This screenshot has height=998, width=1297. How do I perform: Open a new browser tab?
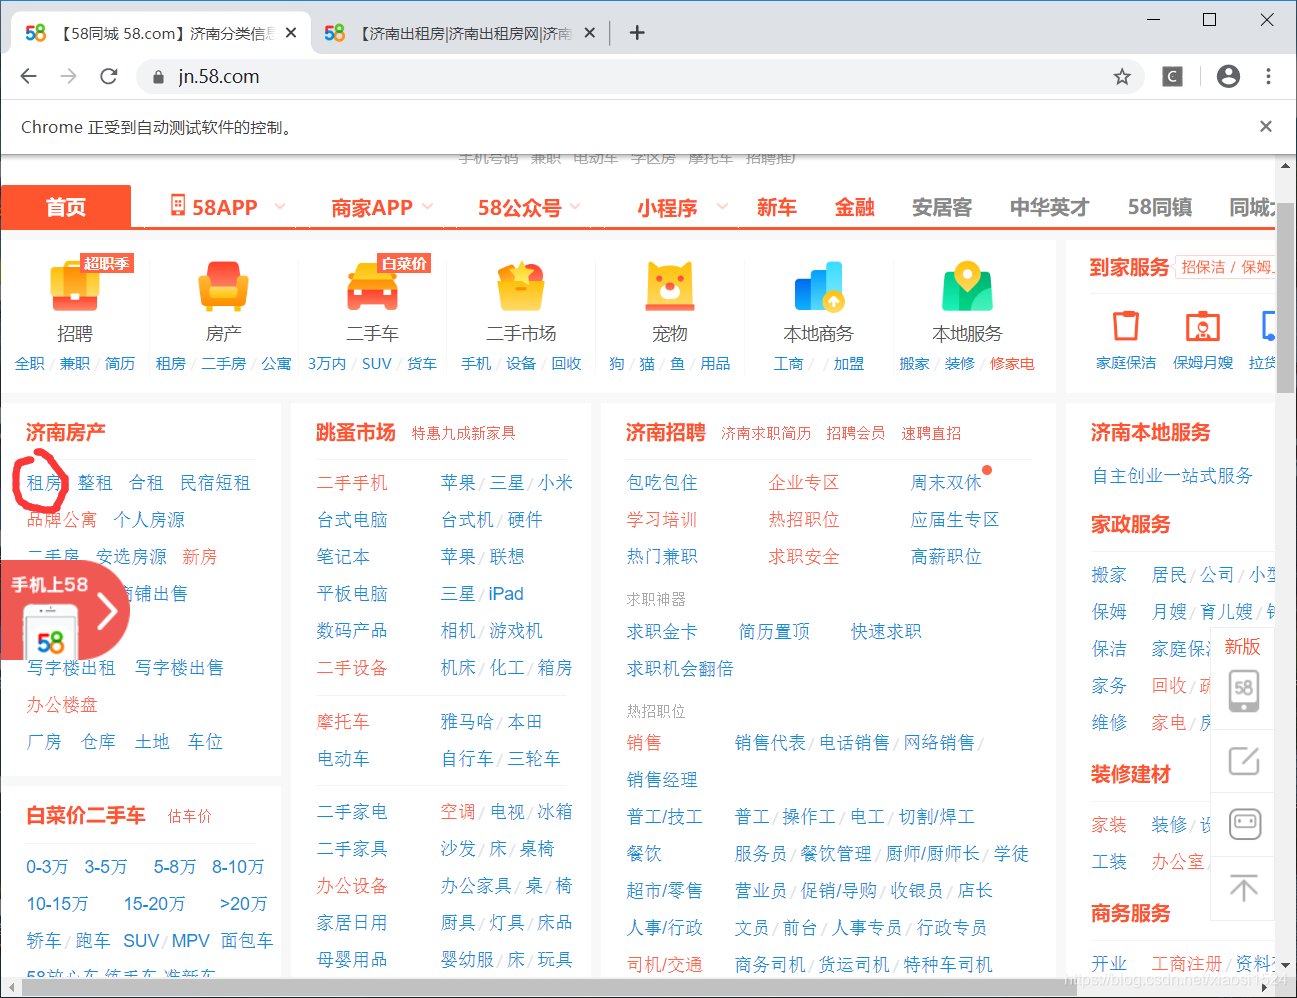point(637,33)
